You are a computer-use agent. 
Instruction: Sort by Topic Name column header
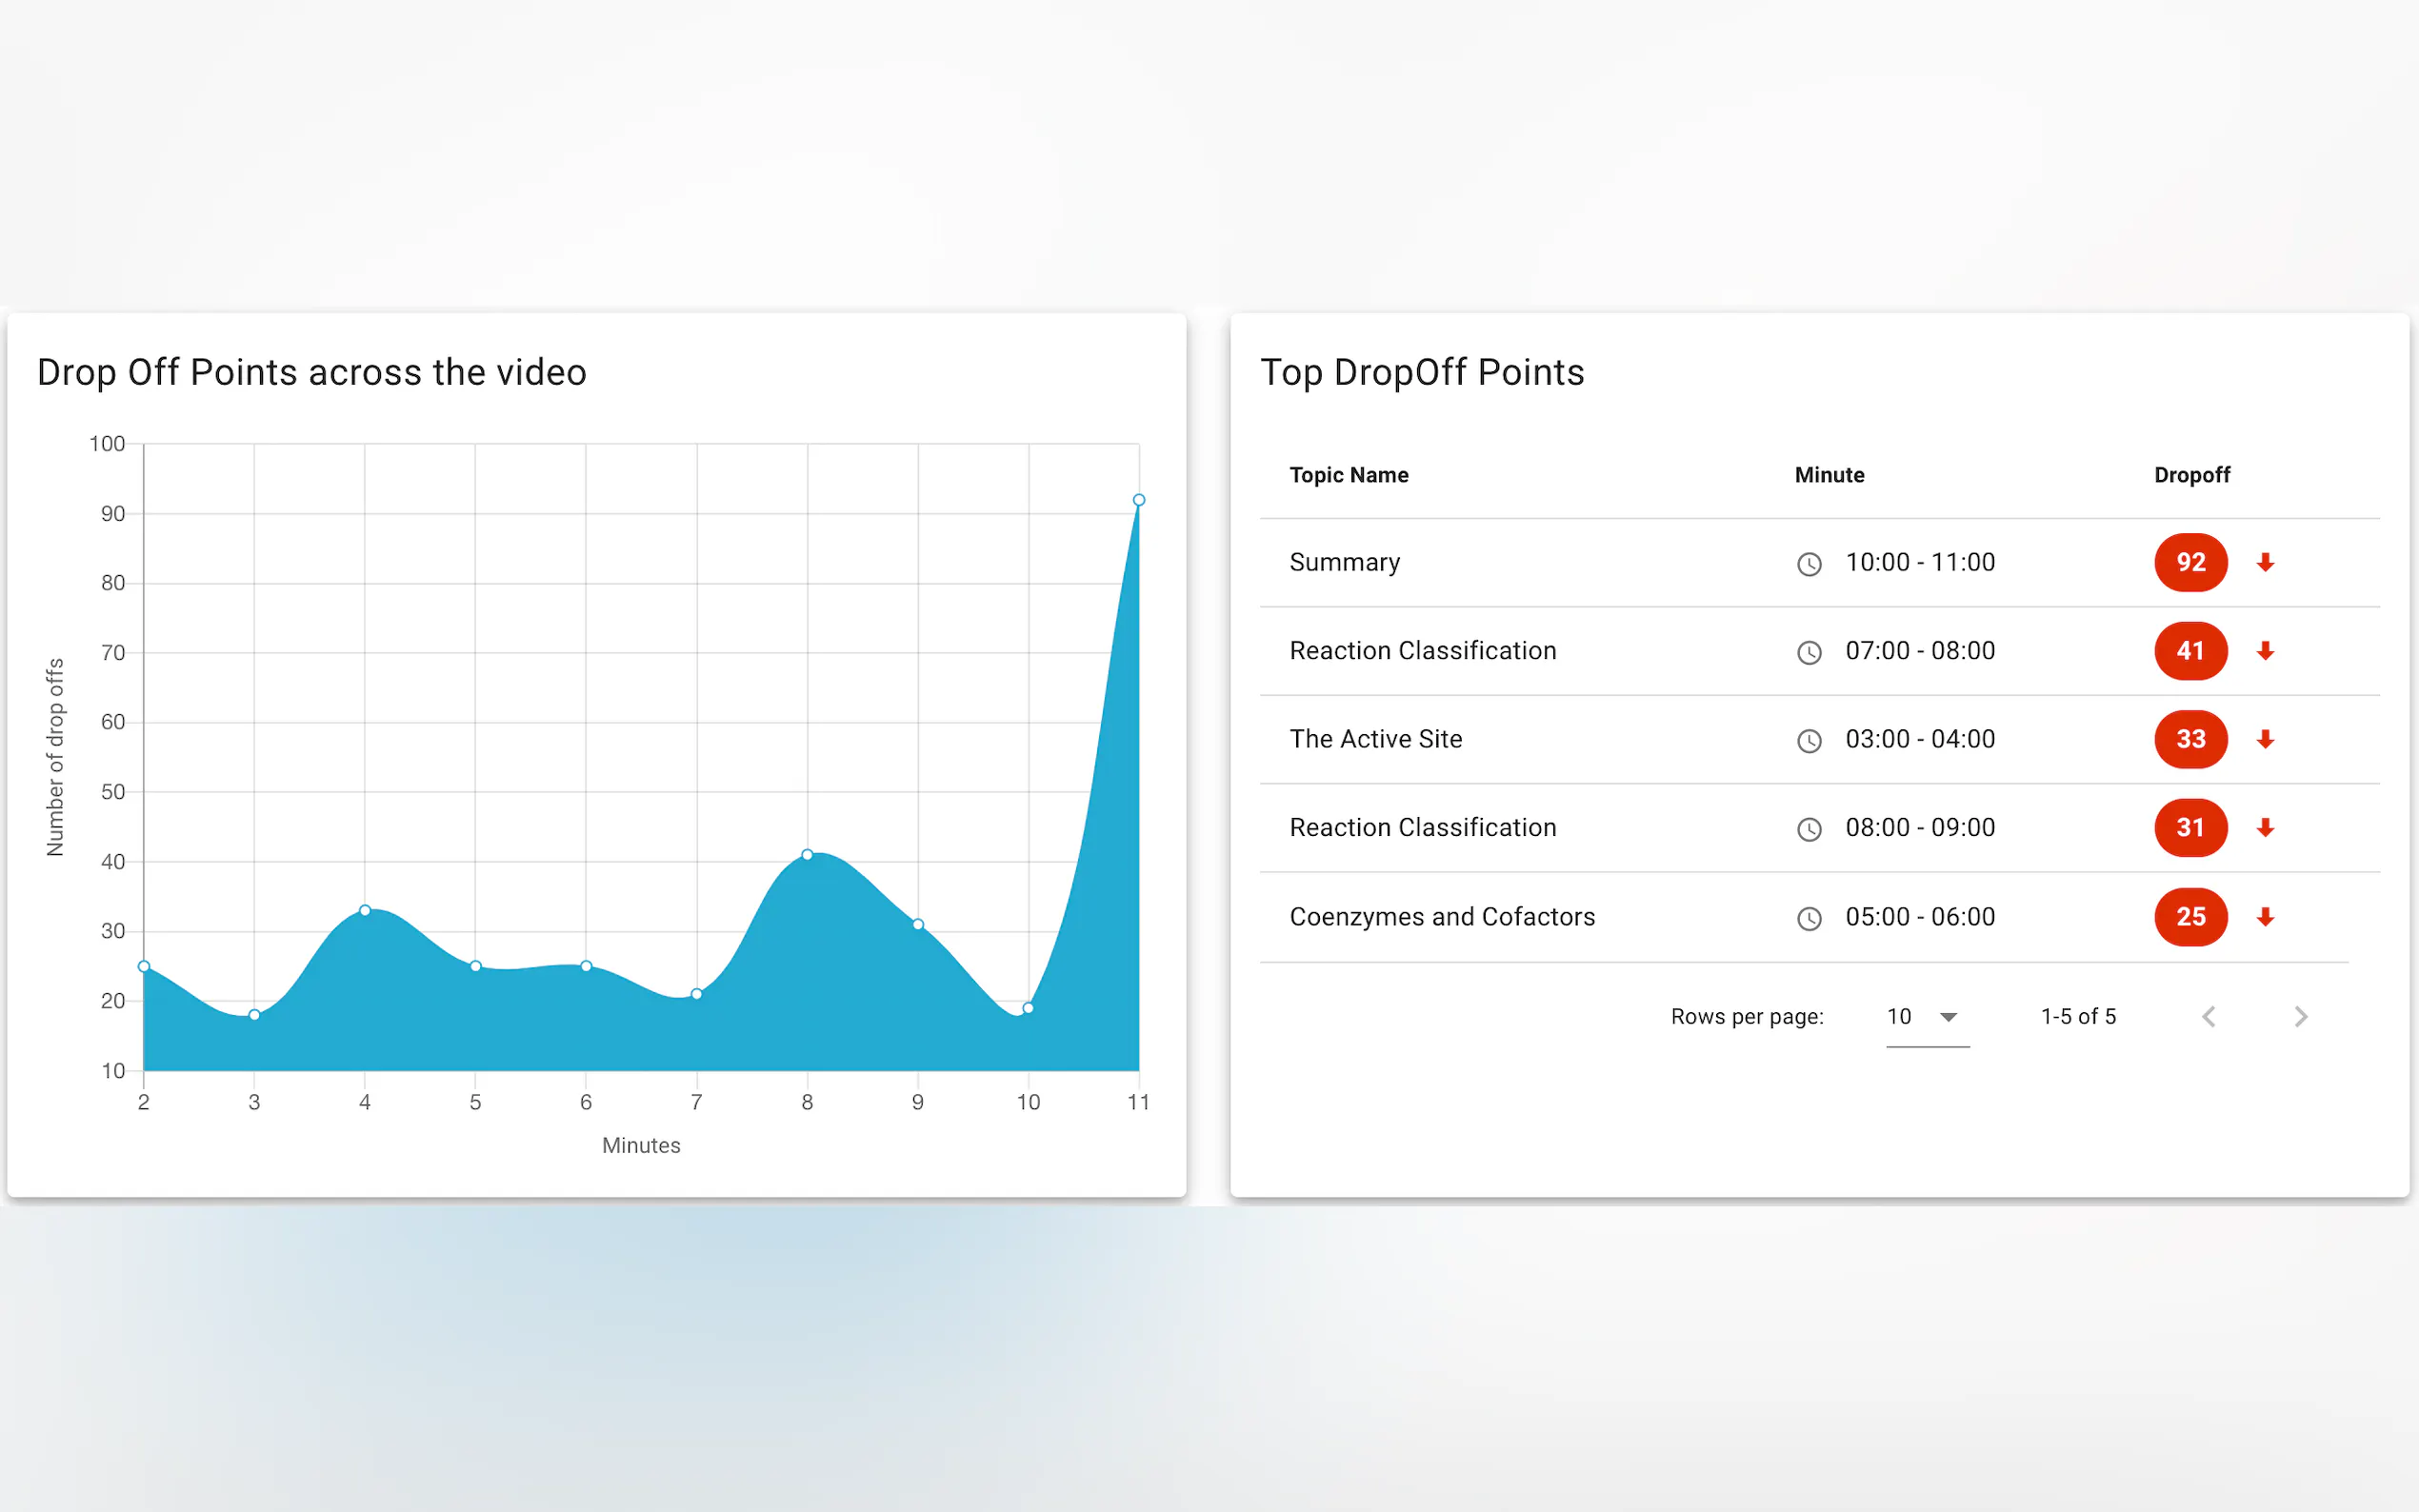pyautogui.click(x=1348, y=475)
